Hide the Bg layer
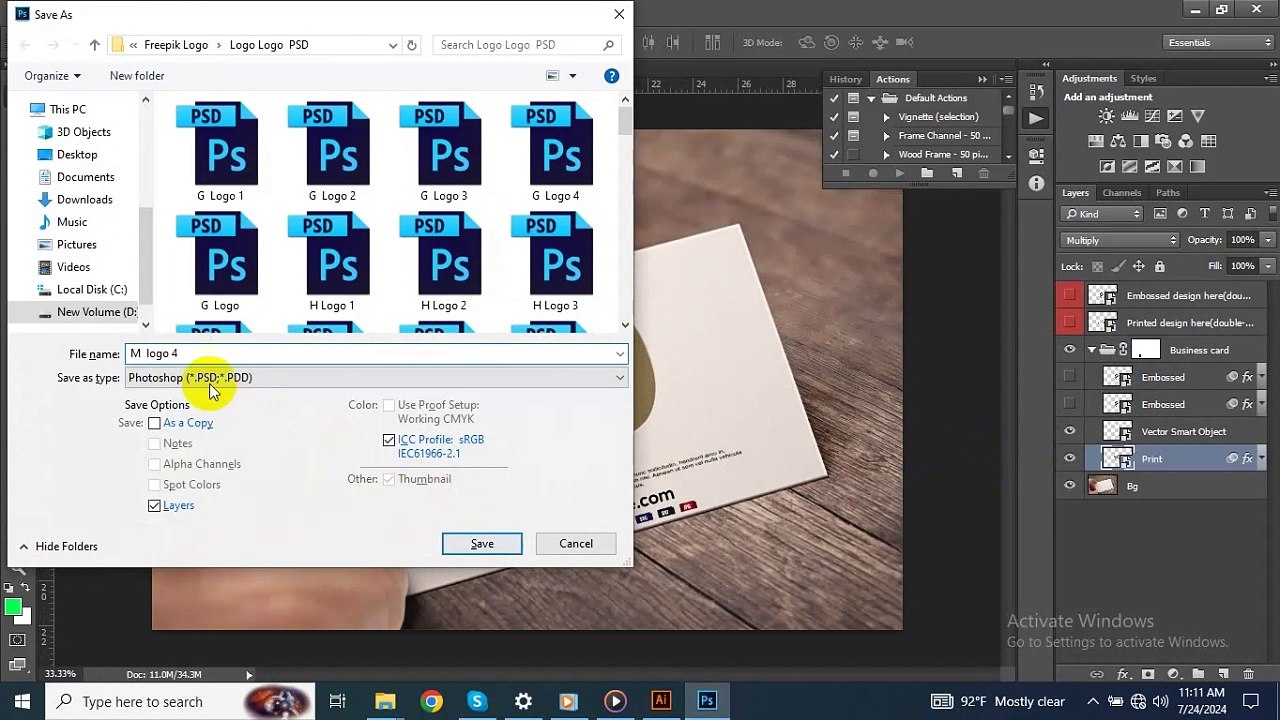Screen dimensions: 1280x720 pyautogui.click(x=1070, y=486)
